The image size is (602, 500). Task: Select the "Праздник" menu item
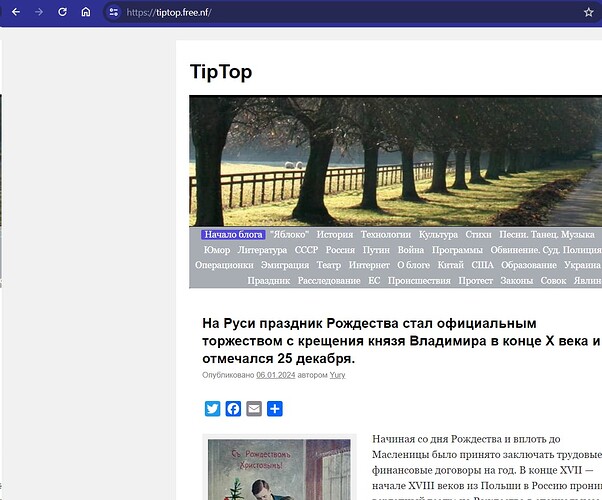[268, 281]
